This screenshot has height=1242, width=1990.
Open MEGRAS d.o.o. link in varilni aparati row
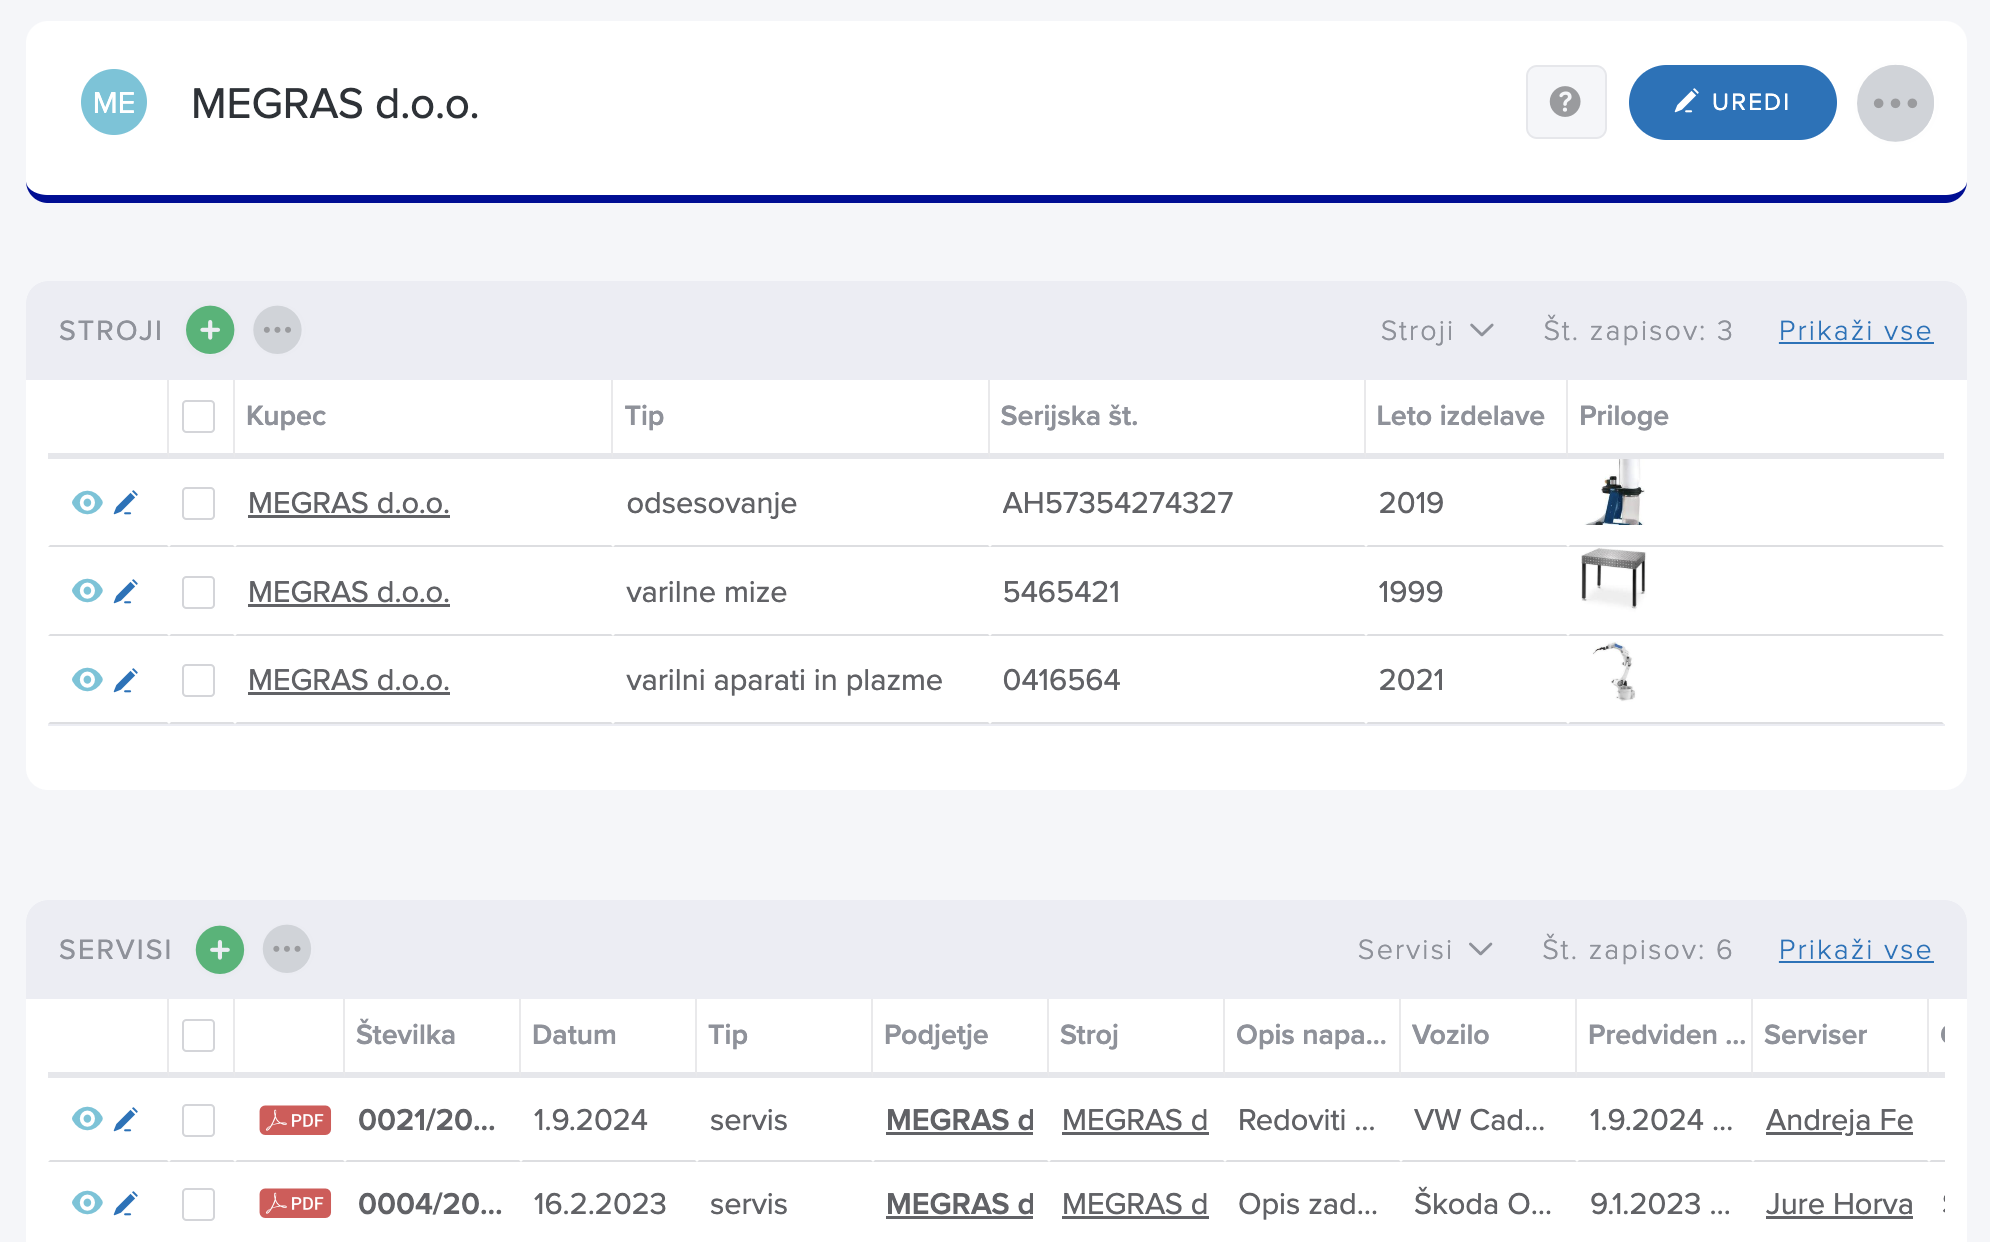[x=348, y=680]
